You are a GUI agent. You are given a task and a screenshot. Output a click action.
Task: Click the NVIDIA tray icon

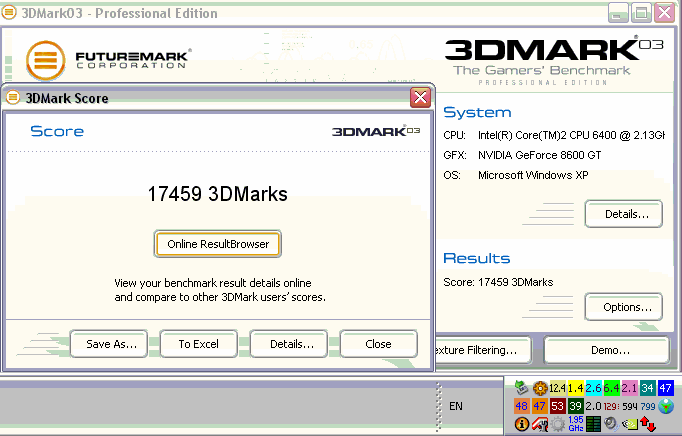click(630, 424)
